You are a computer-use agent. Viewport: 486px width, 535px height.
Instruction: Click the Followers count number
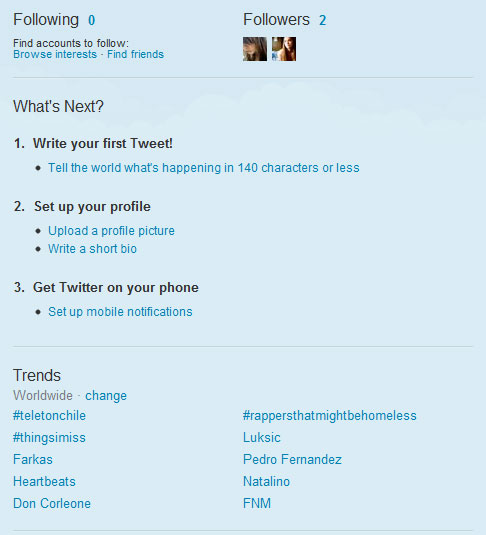pos(323,20)
